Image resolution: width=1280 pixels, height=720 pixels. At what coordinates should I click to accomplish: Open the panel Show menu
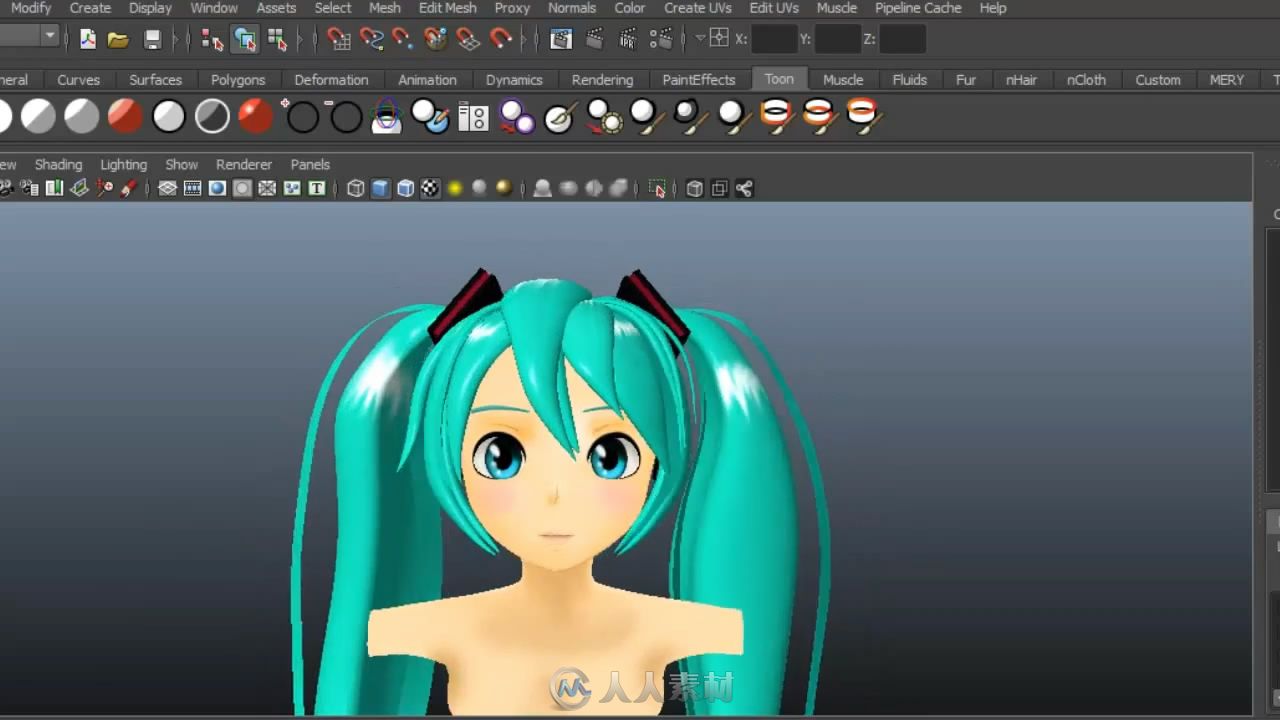pos(181,165)
